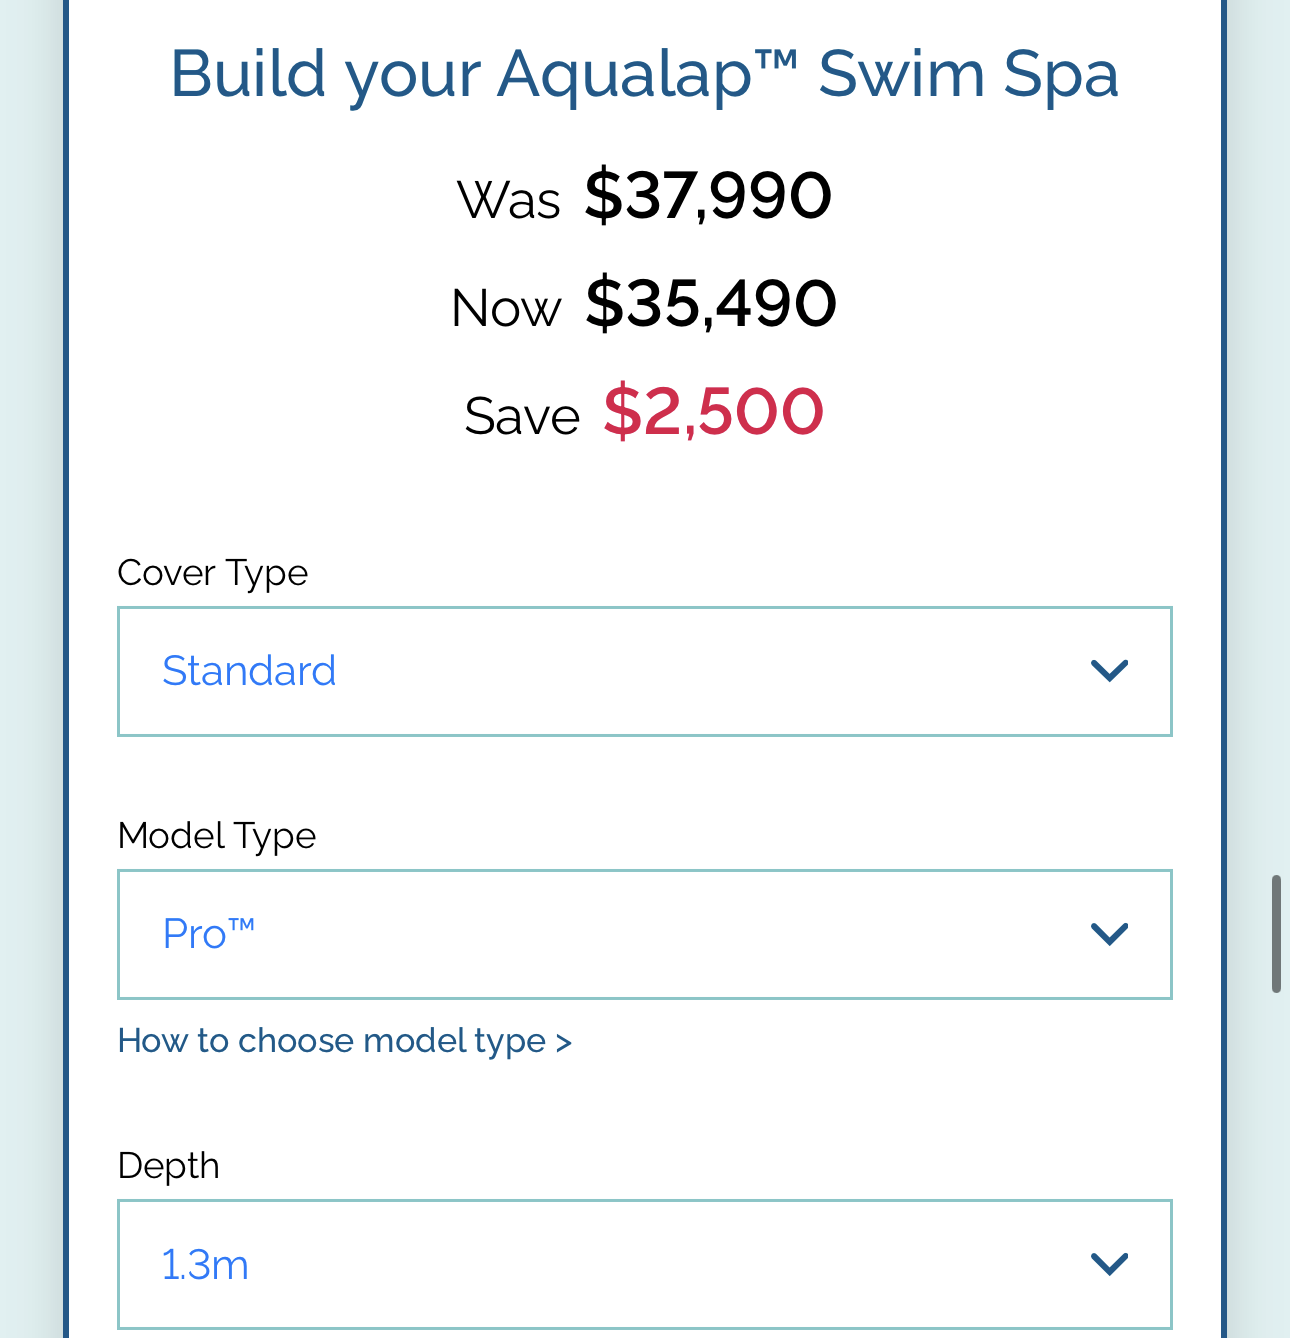1290x1338 pixels.
Task: Click the "Model Type" field label
Action: pyautogui.click(x=216, y=836)
